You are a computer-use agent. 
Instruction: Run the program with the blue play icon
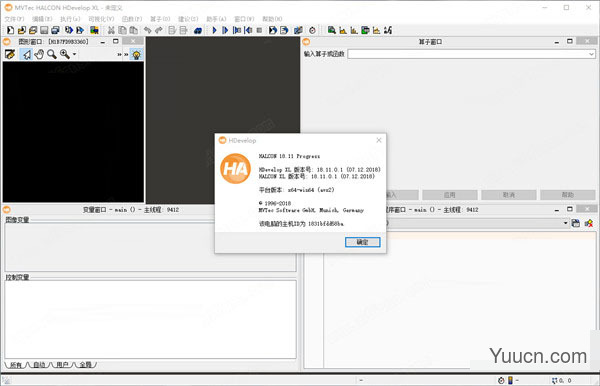(214, 30)
